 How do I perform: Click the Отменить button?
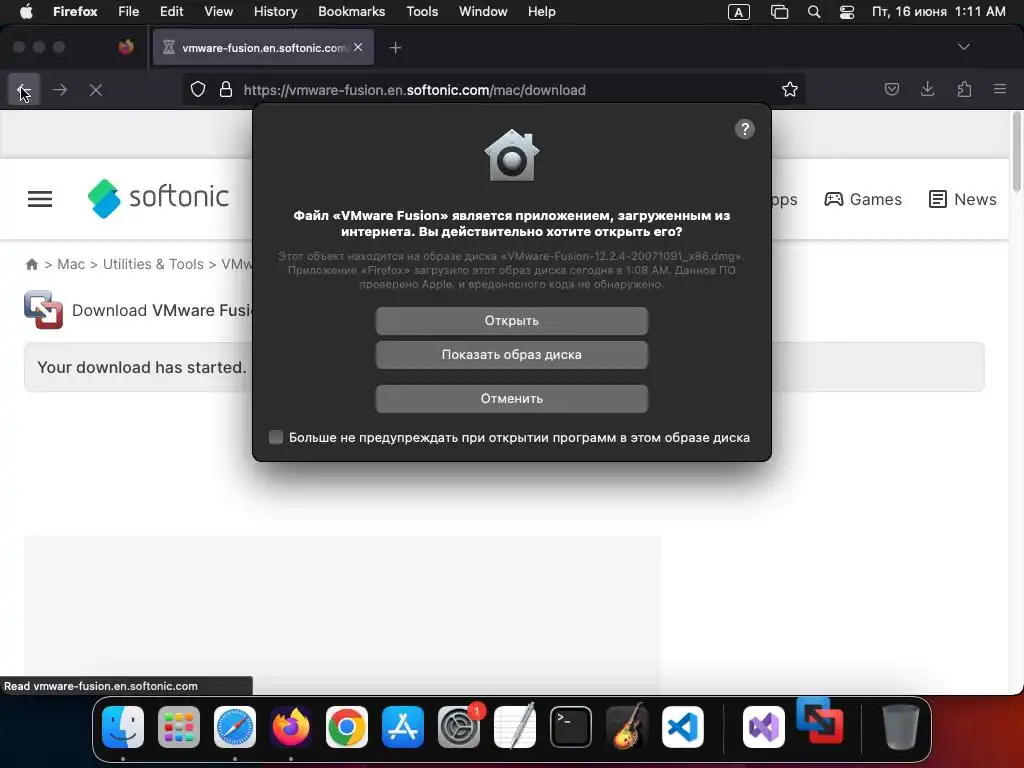pos(511,398)
